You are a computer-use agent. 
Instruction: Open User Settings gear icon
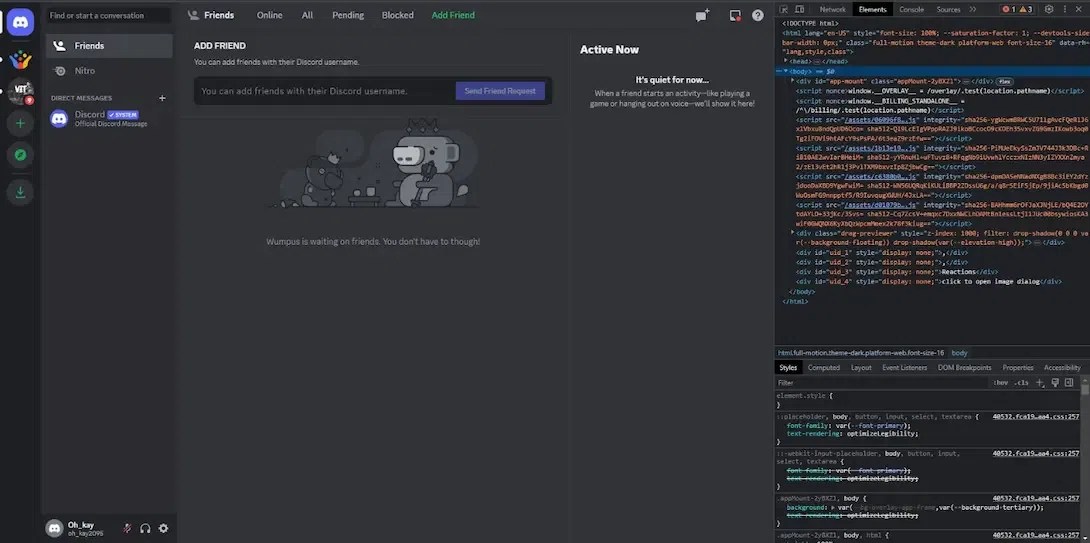click(163, 528)
